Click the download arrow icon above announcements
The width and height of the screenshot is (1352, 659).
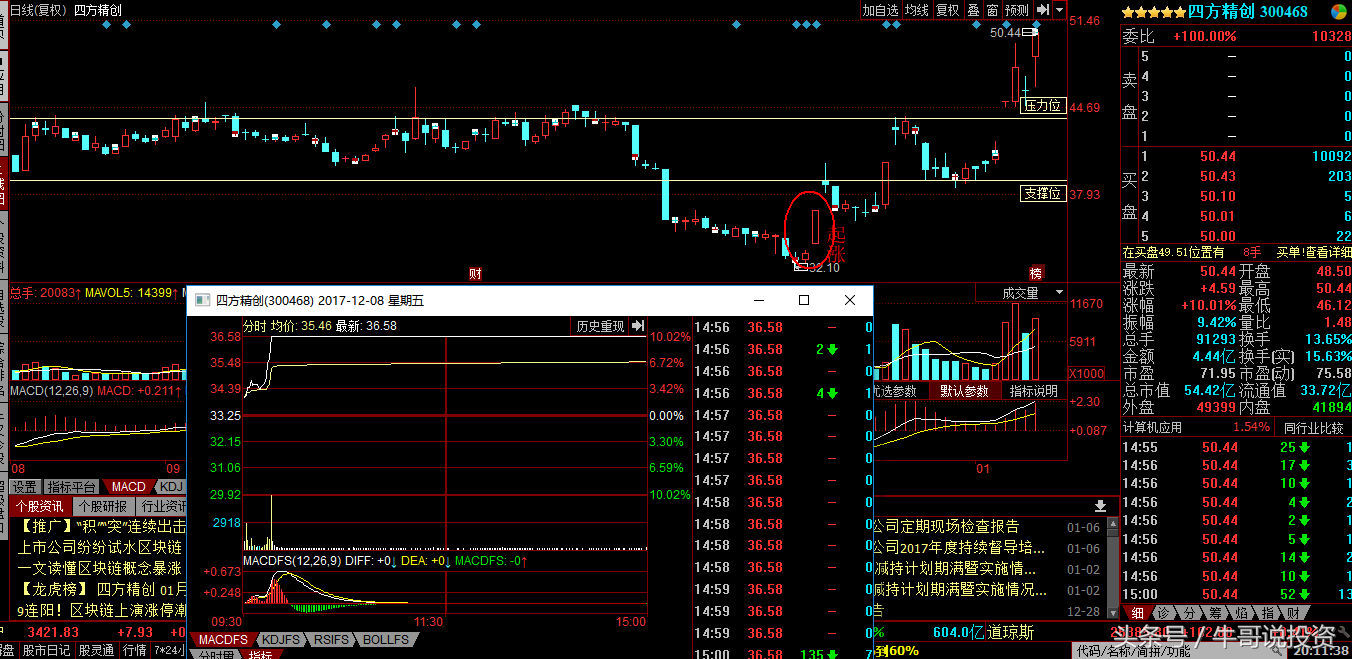click(x=1101, y=506)
